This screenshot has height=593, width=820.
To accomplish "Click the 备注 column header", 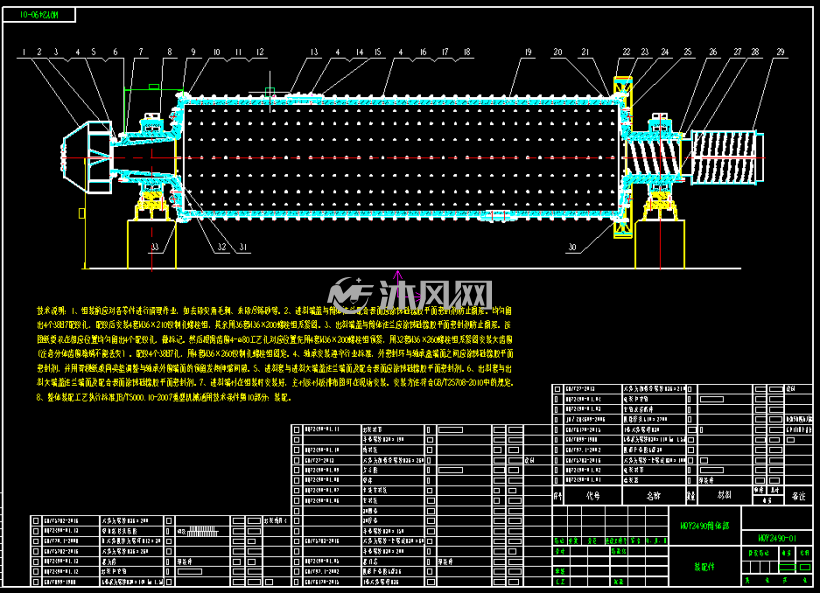I will click(799, 496).
